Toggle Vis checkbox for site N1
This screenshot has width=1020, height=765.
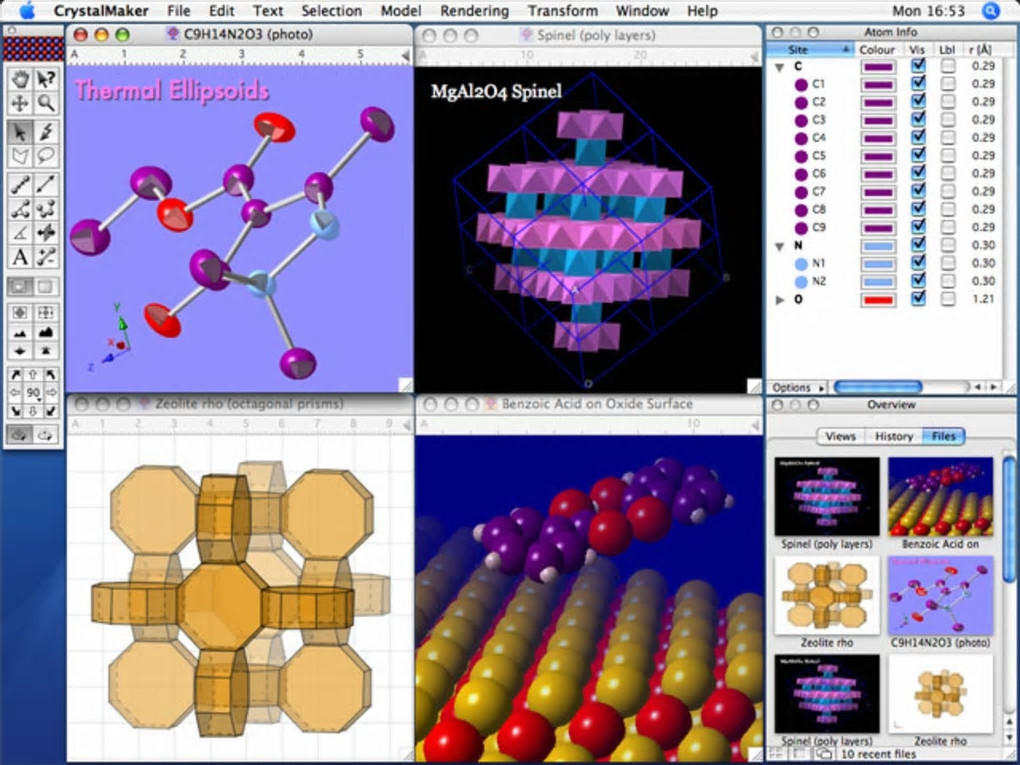[918, 263]
